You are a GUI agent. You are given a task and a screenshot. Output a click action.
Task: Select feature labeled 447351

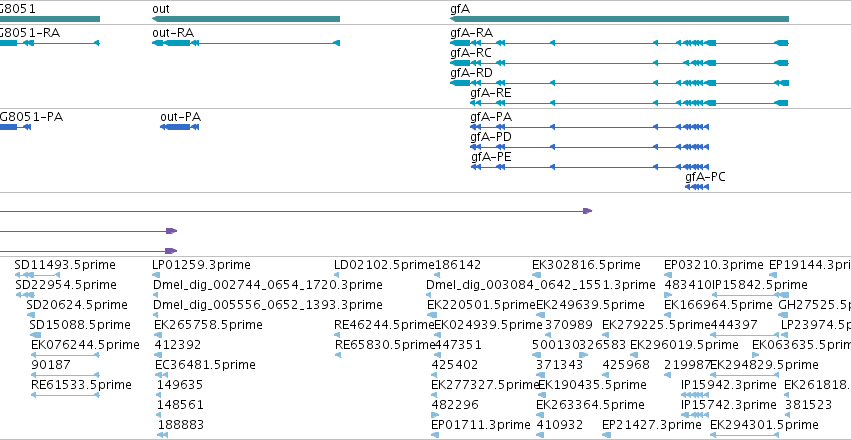pos(458,345)
